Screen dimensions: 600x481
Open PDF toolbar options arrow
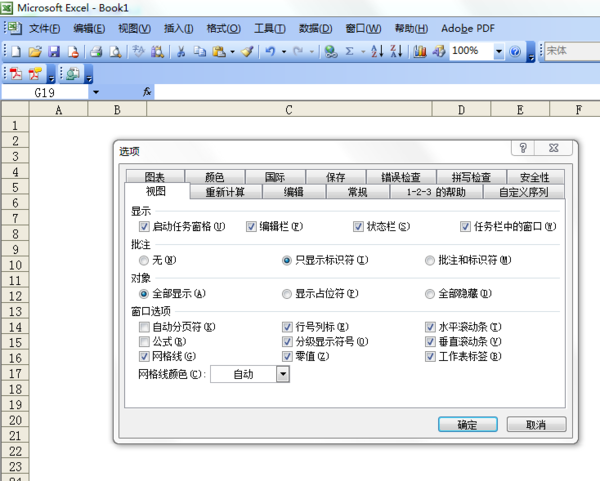(51, 74)
